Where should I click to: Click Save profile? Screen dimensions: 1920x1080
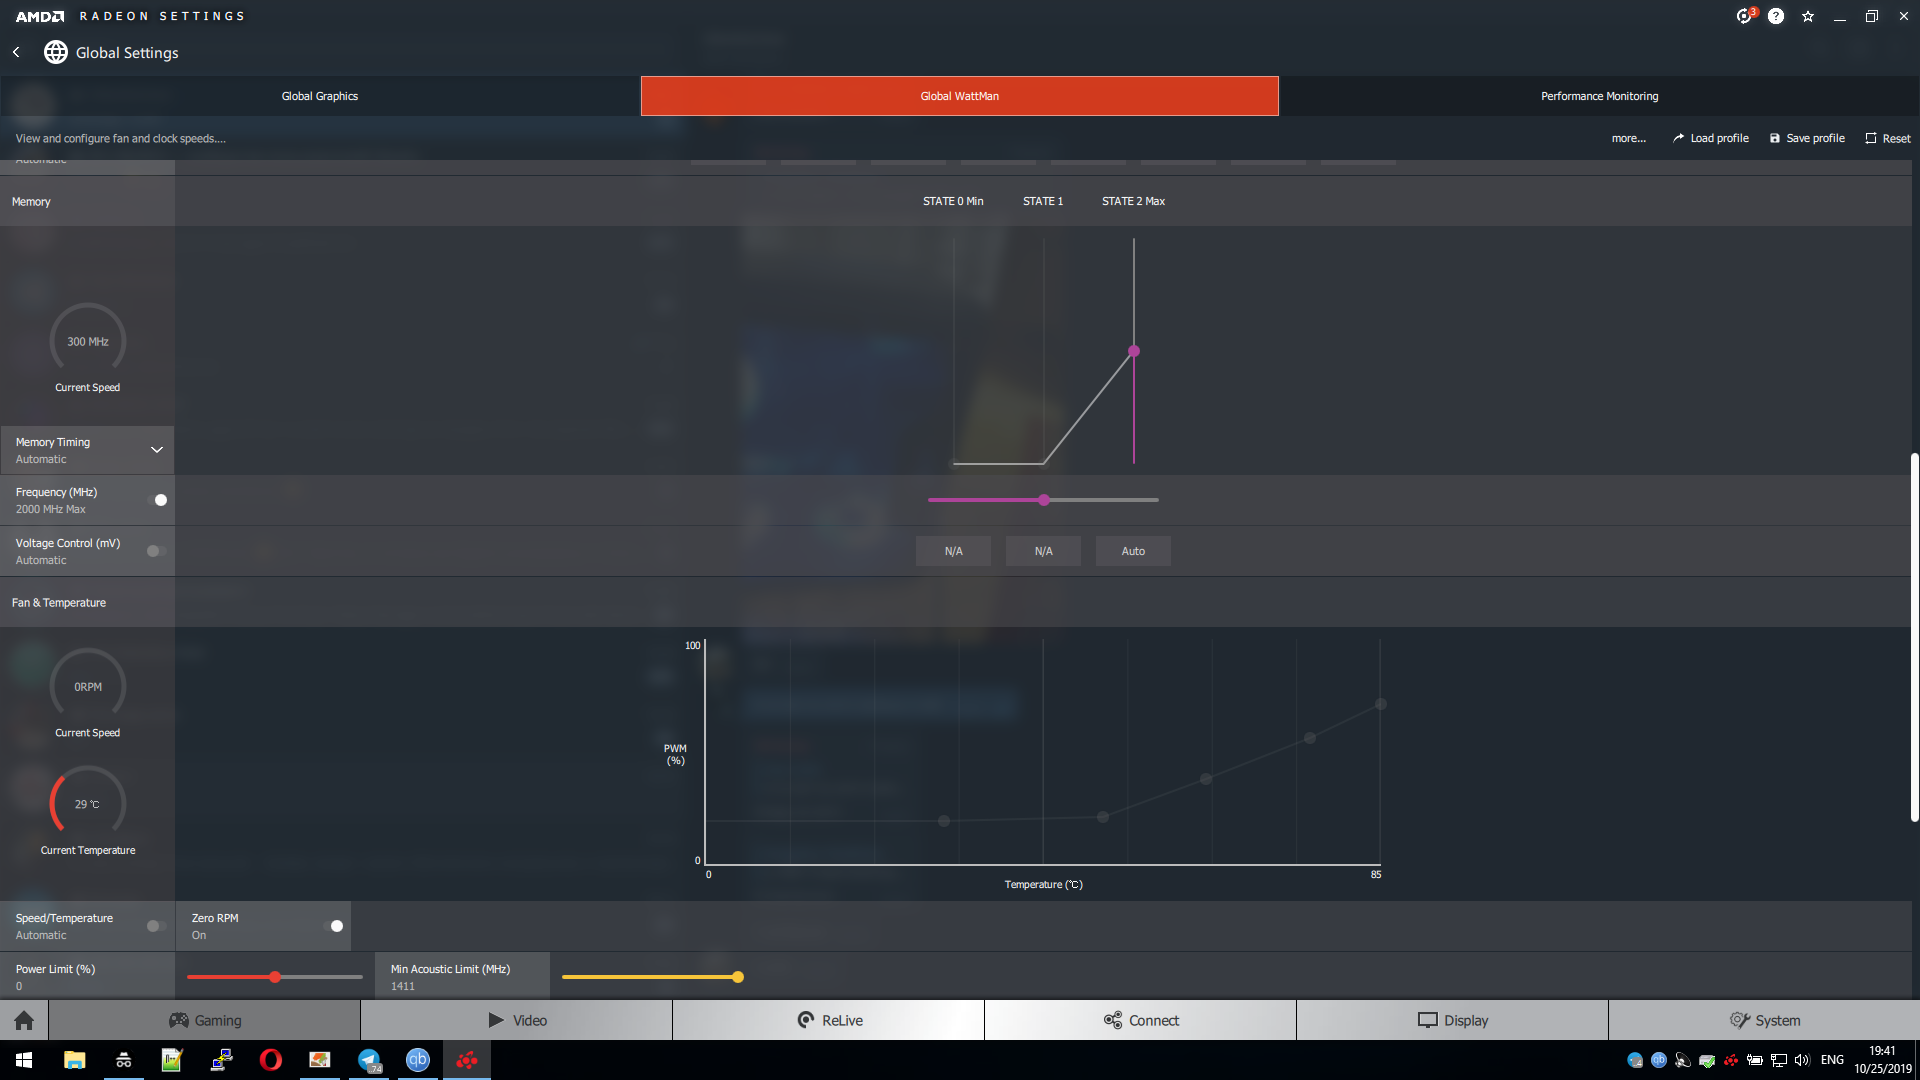[1807, 138]
